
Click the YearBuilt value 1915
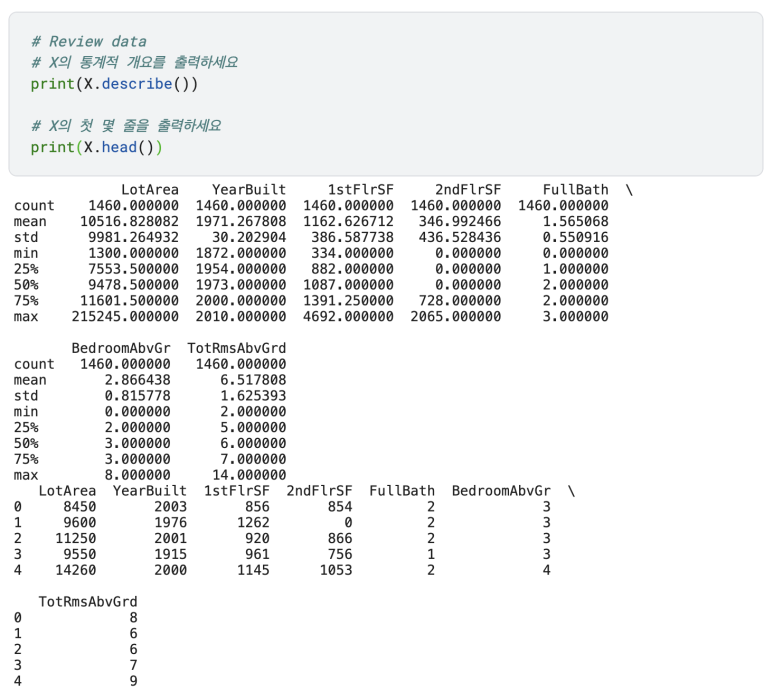click(x=171, y=554)
